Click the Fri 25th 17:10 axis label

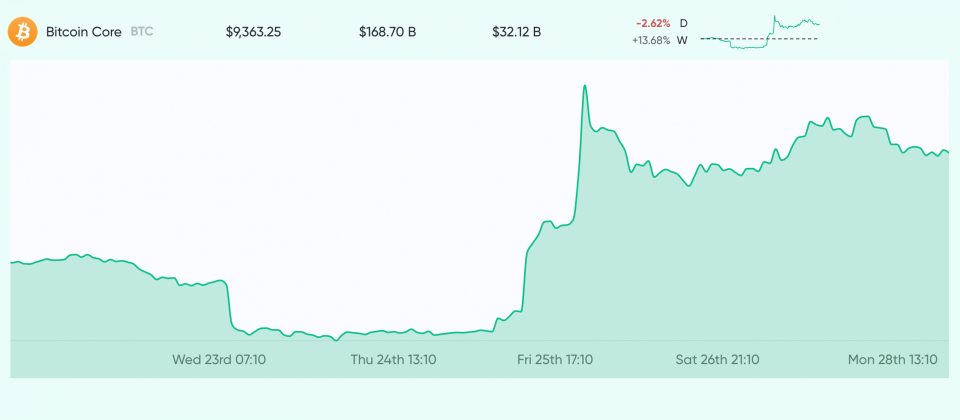[555, 358]
